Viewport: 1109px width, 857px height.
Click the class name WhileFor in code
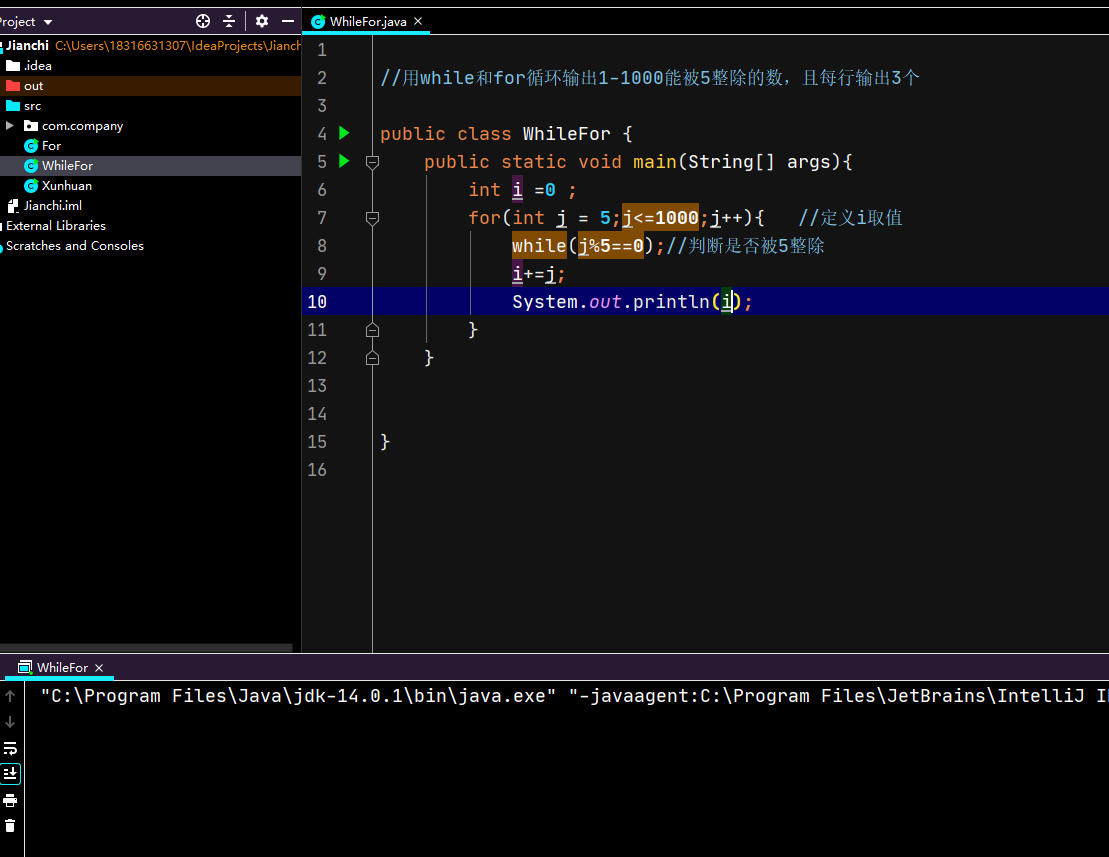coord(567,134)
